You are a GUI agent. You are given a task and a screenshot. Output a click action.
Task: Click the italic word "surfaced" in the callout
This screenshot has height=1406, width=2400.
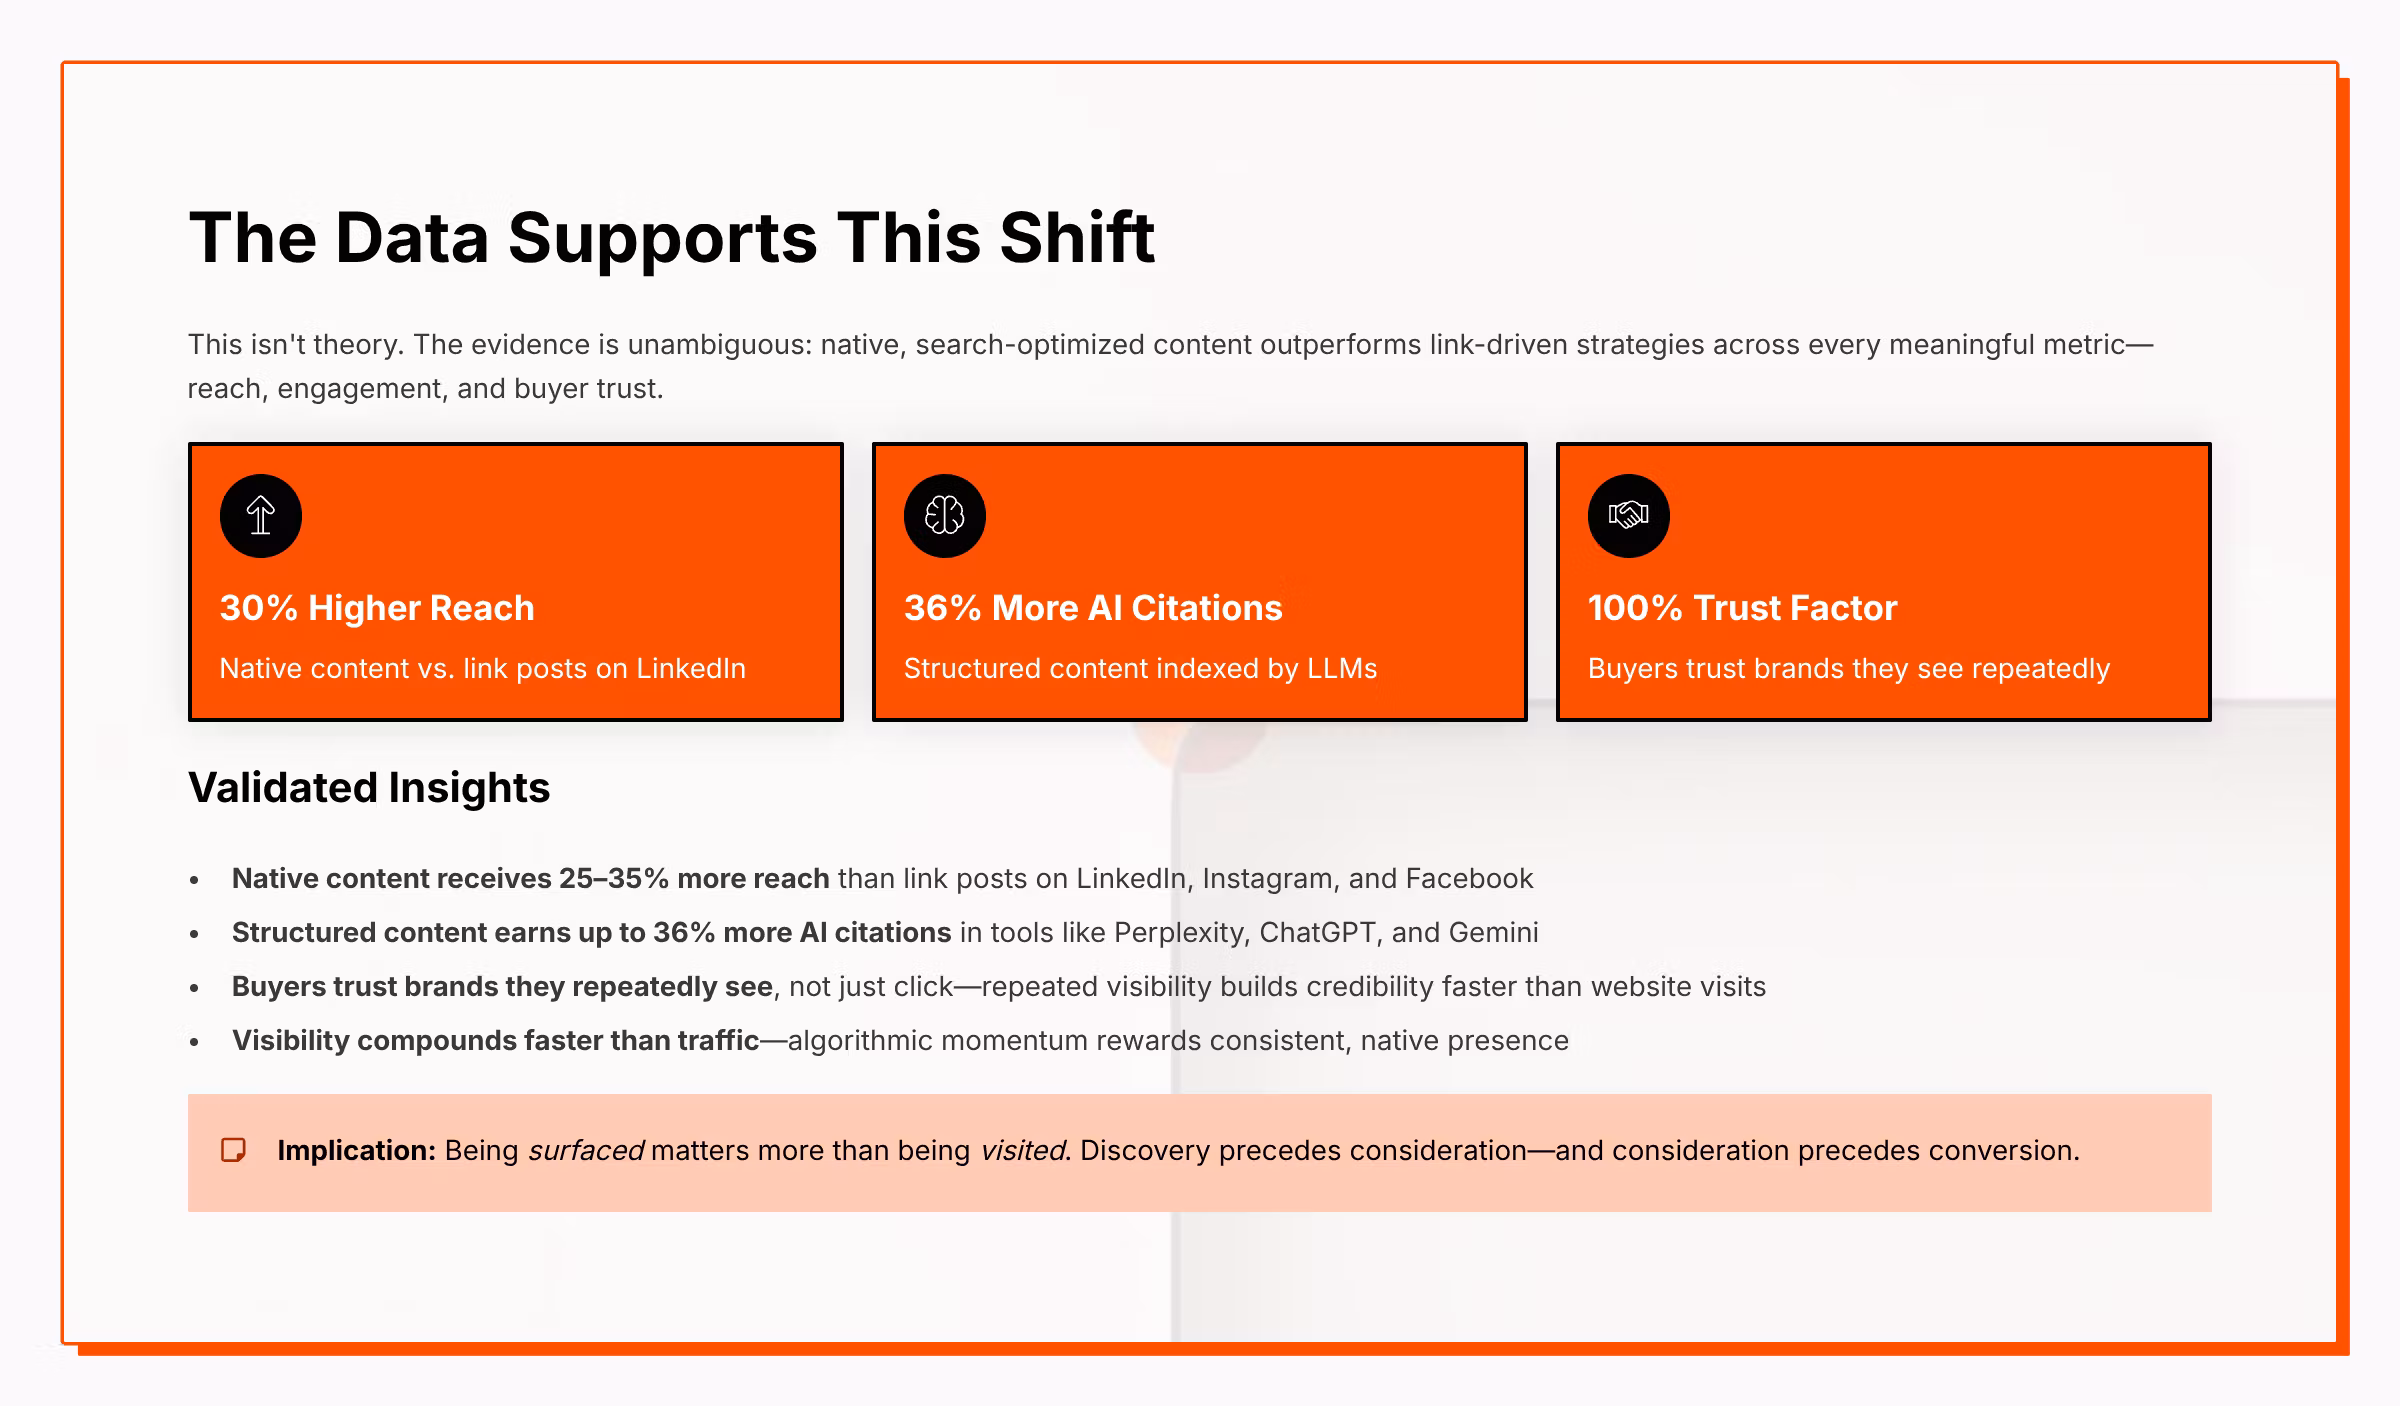(586, 1150)
